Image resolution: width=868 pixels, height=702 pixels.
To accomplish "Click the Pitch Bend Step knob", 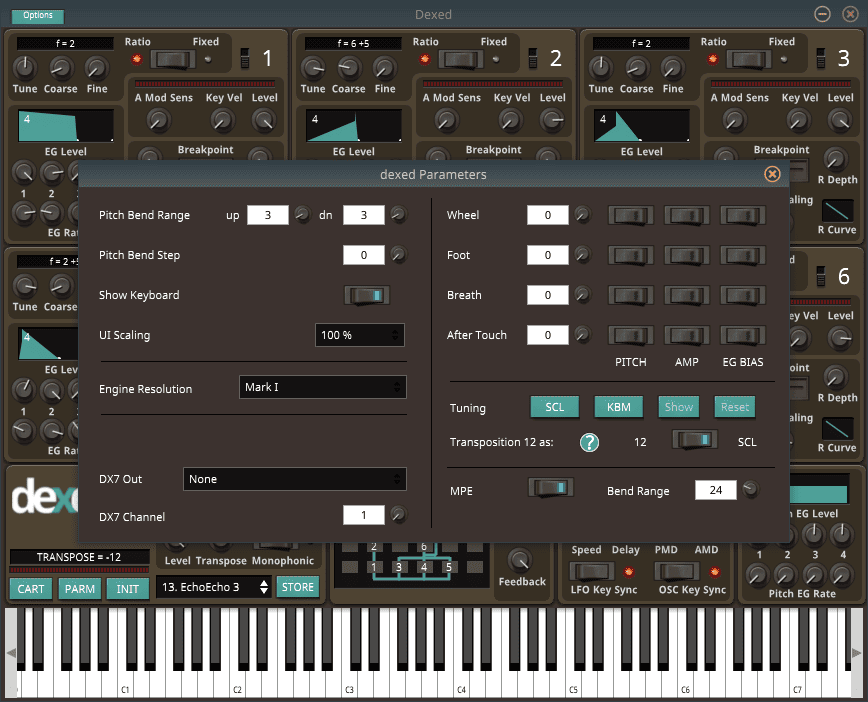I will [399, 255].
